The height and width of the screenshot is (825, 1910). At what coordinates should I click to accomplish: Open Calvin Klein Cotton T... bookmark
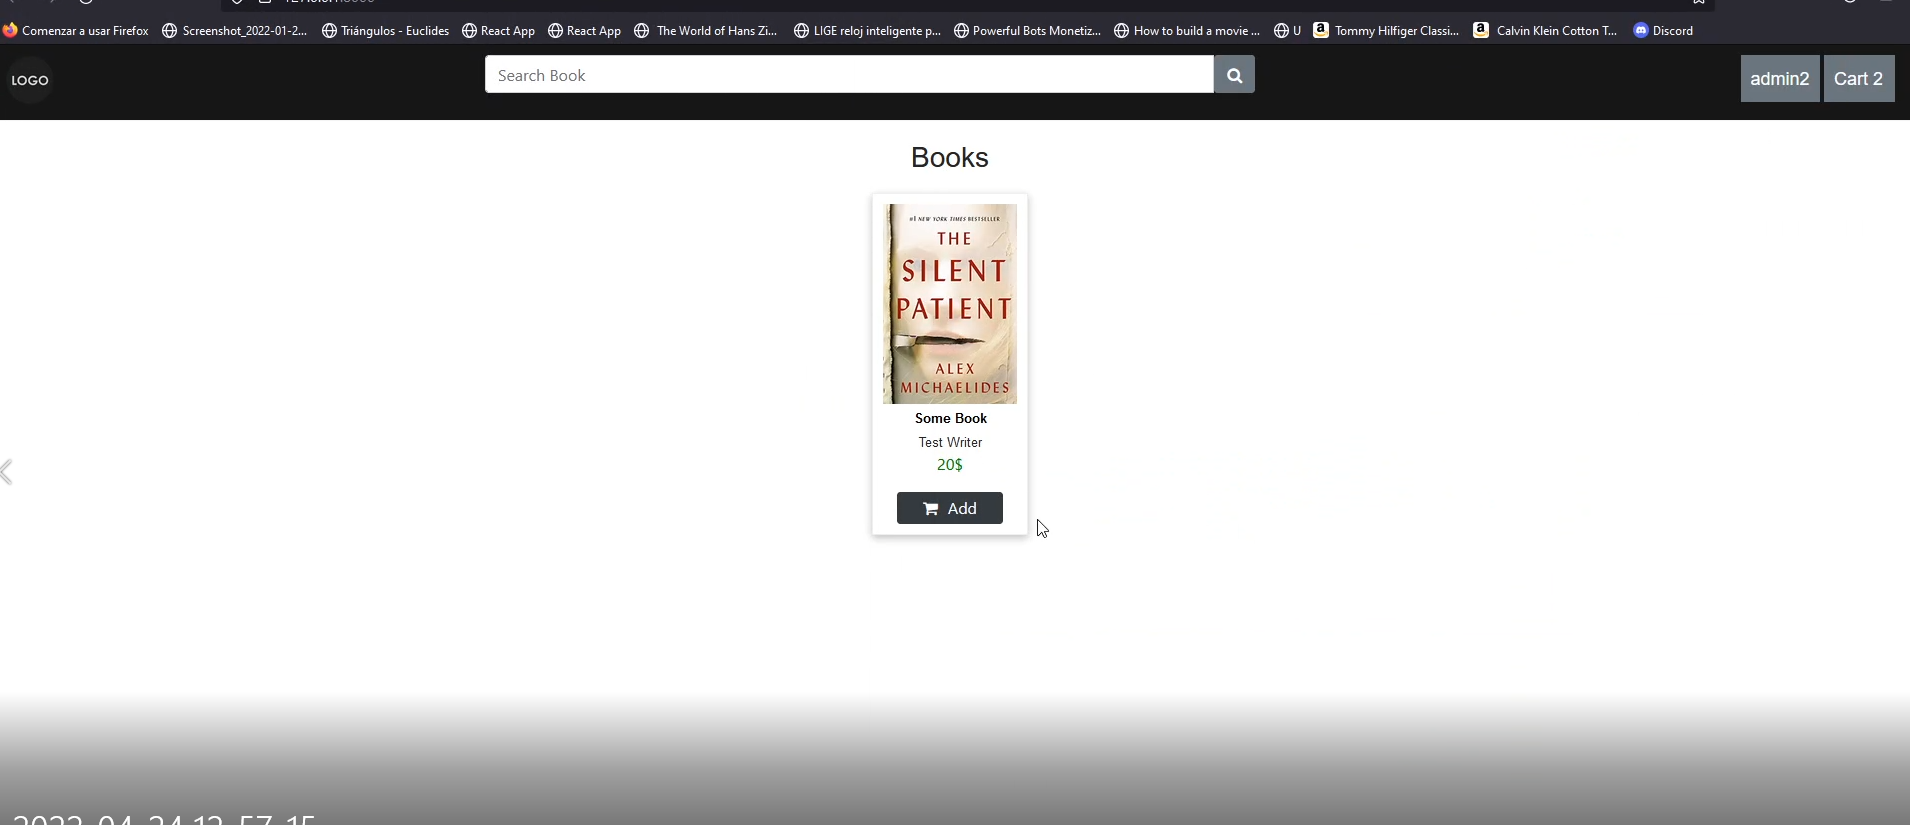1545,31
